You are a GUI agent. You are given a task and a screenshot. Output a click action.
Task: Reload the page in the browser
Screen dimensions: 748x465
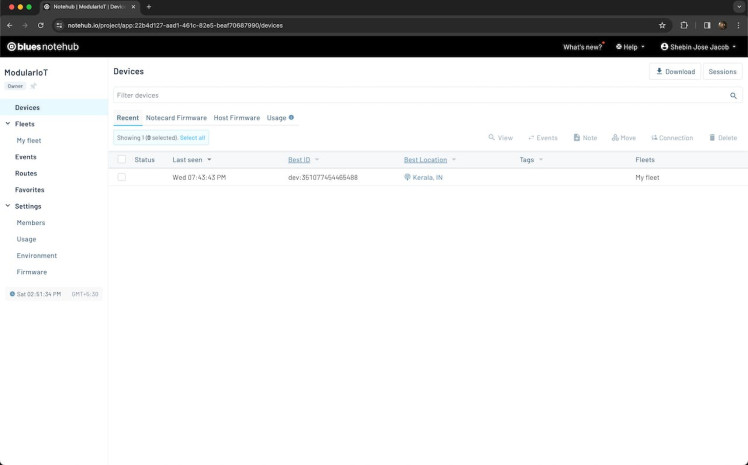(x=41, y=25)
